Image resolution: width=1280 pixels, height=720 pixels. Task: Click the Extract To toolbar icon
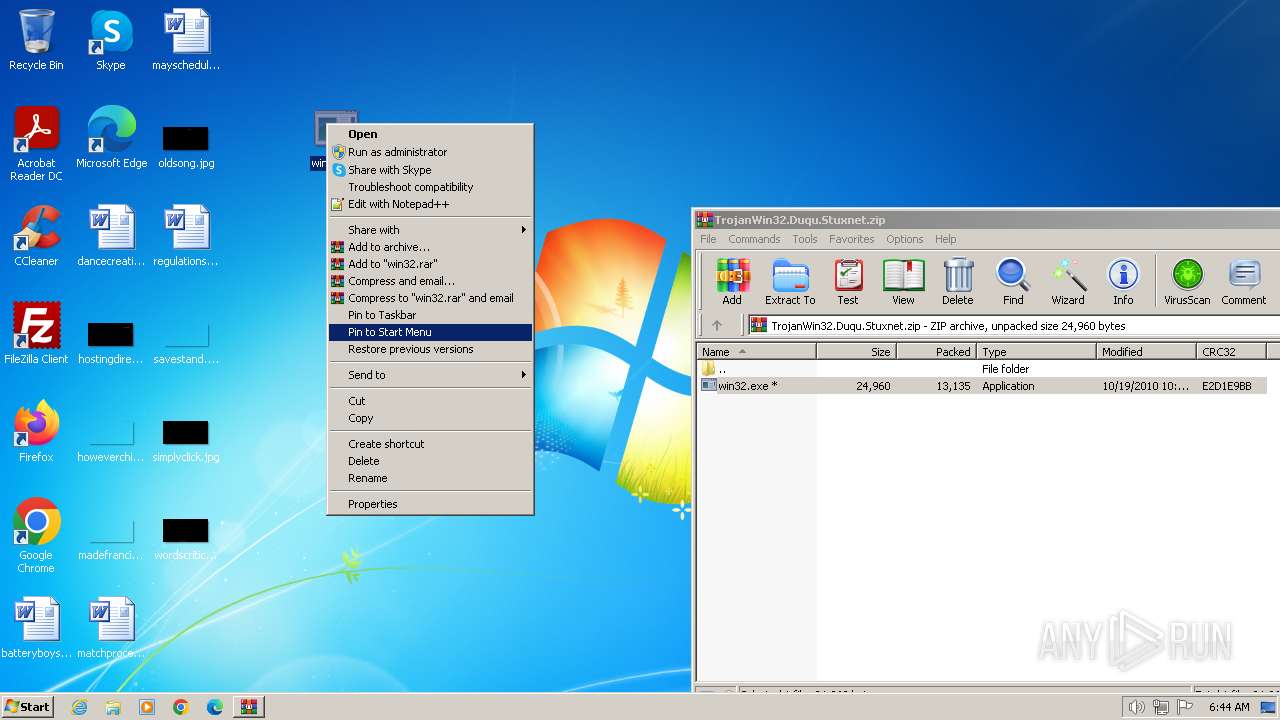[790, 281]
